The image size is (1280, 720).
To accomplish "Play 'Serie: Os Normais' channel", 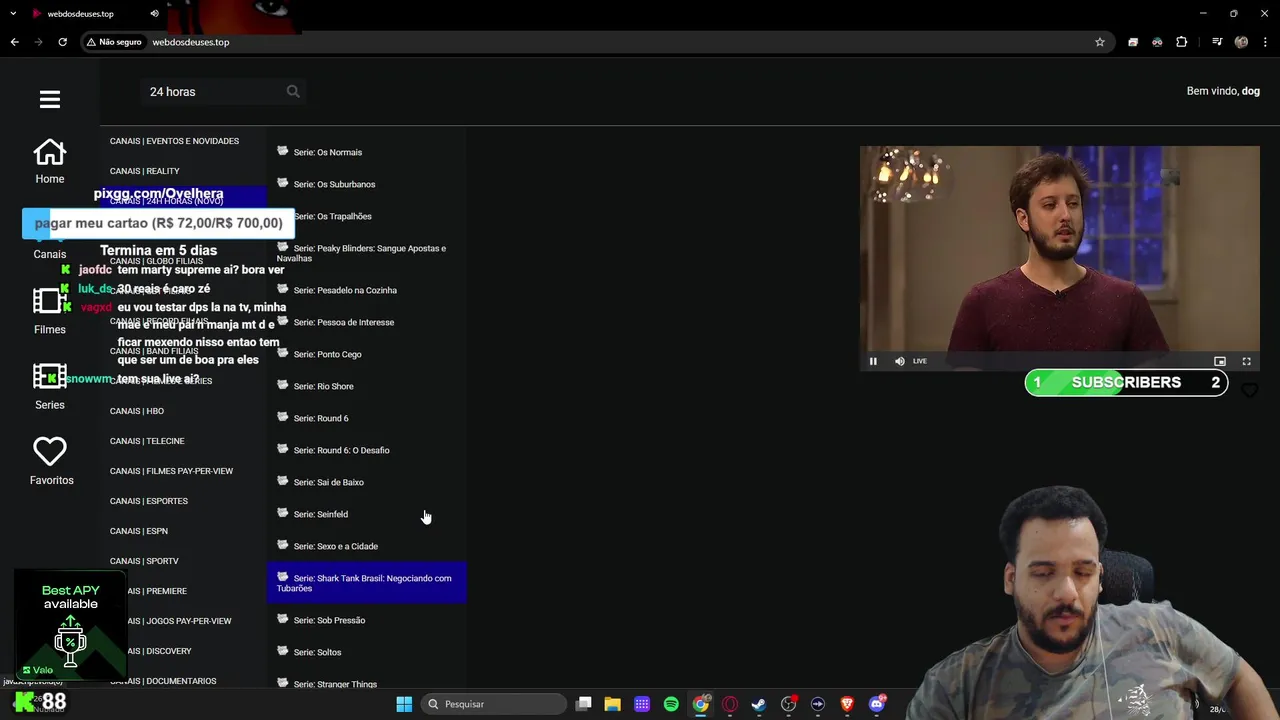I will click(x=366, y=152).
